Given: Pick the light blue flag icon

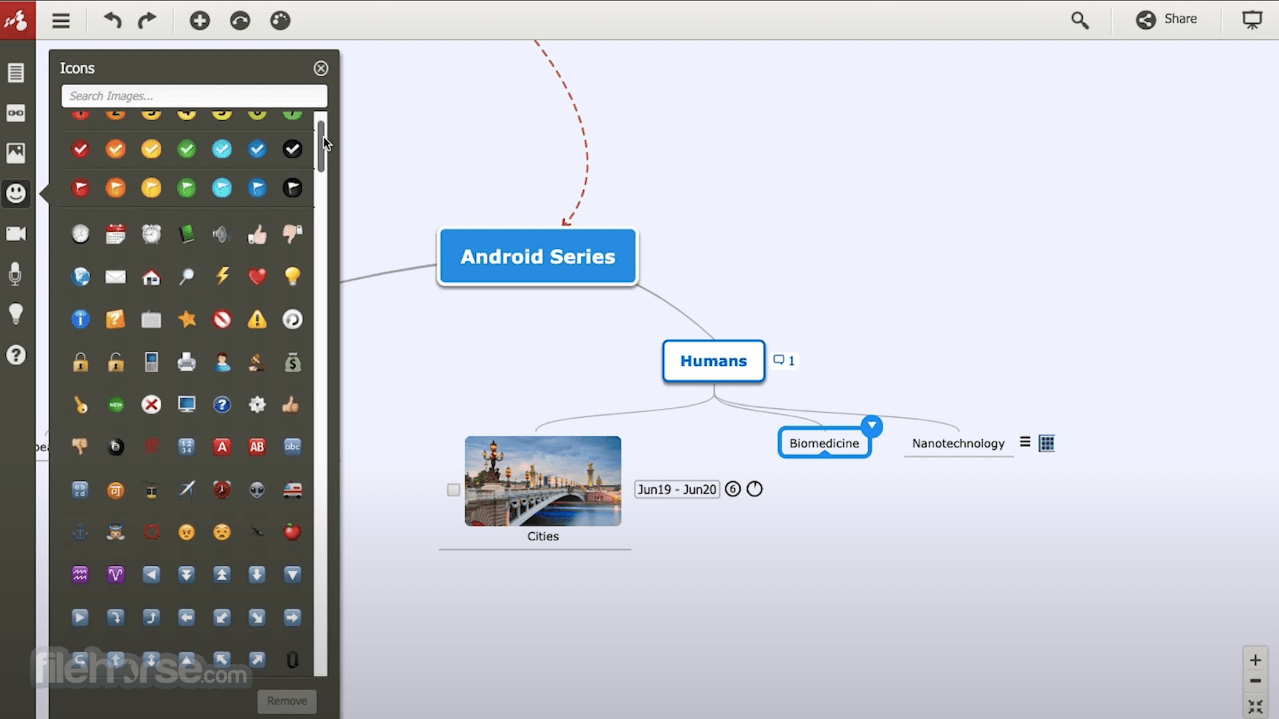Looking at the screenshot, I should coord(222,188).
